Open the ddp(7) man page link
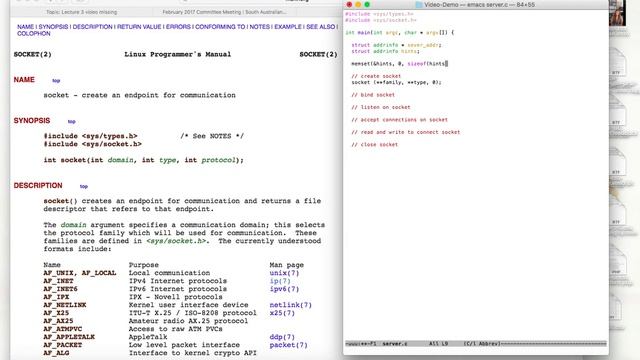Viewport: 640px width, 360px height. (282, 337)
